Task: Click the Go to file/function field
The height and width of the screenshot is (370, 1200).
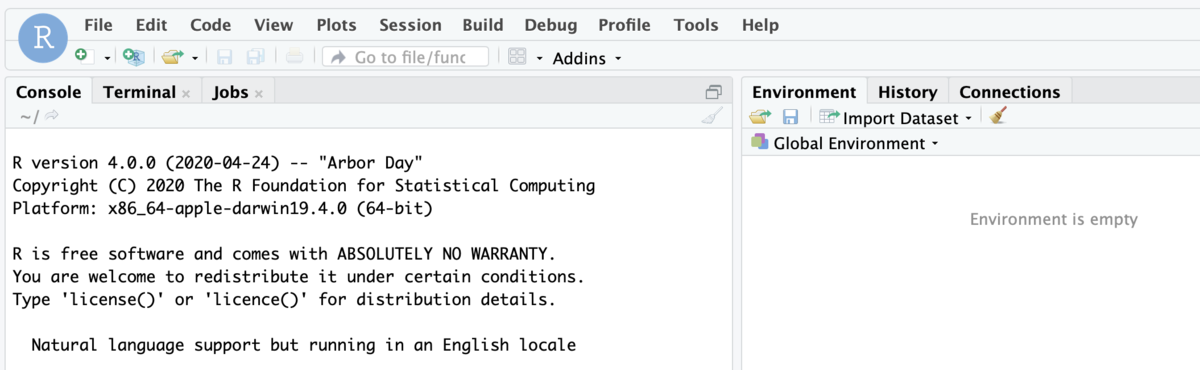Action: tap(405, 57)
